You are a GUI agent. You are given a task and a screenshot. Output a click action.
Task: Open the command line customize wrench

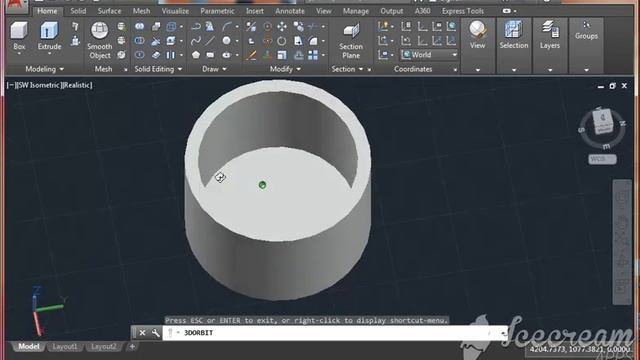click(x=156, y=333)
